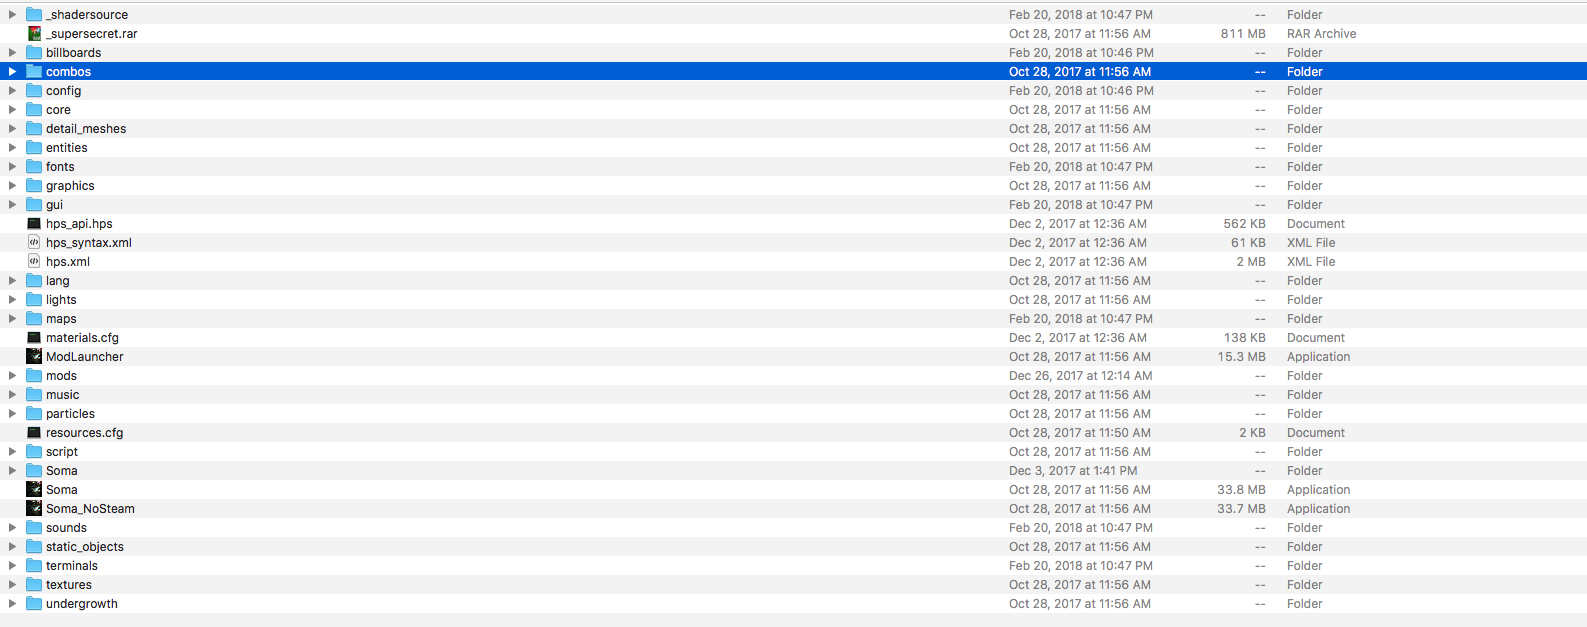Screen dimensions: 1587x627
Task: Click the terminals folder icon
Action: 34,566
